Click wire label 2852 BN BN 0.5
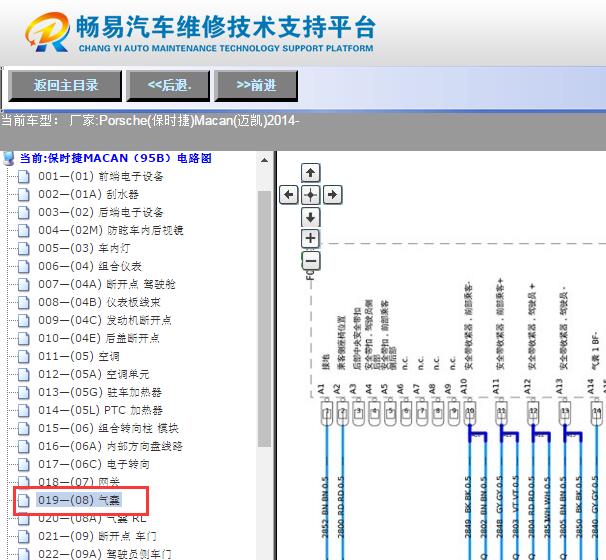This screenshot has height=560, width=606. point(325,507)
